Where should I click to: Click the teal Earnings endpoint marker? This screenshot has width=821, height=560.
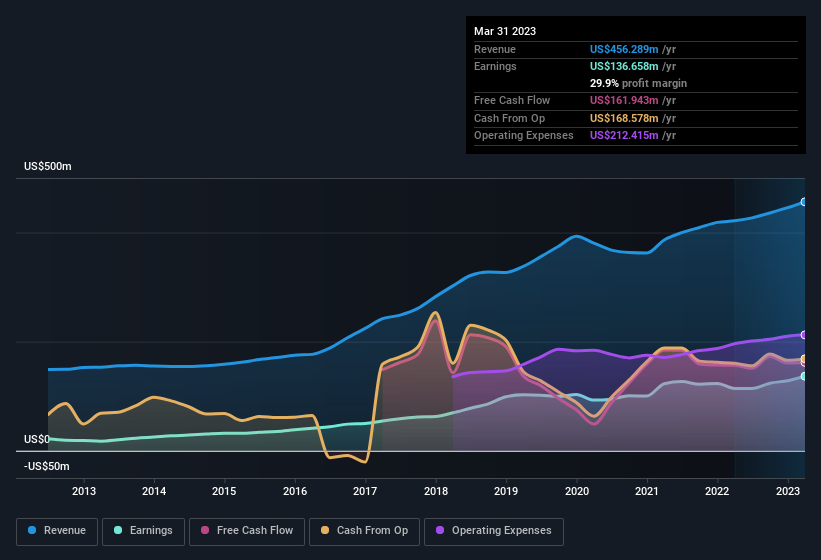point(803,376)
